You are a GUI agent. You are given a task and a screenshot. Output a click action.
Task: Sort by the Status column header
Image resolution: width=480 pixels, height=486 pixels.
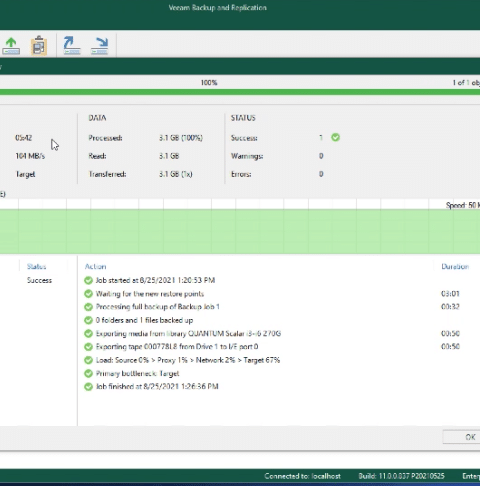(x=36, y=266)
